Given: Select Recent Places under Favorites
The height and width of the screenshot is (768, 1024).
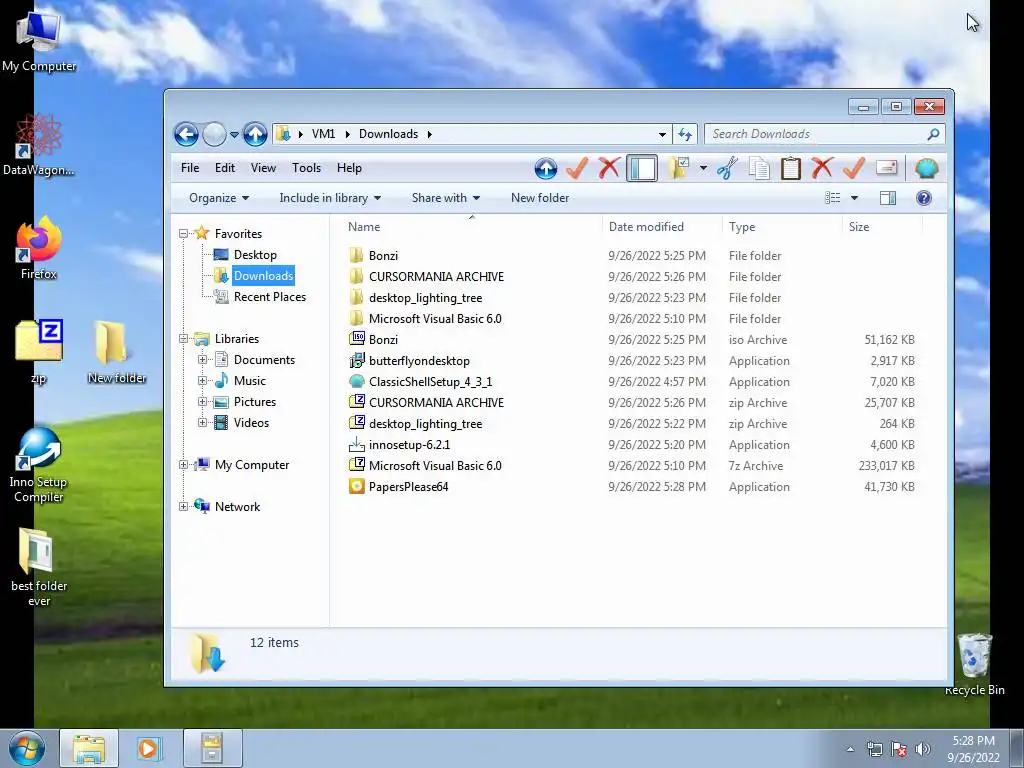Looking at the screenshot, I should (270, 296).
